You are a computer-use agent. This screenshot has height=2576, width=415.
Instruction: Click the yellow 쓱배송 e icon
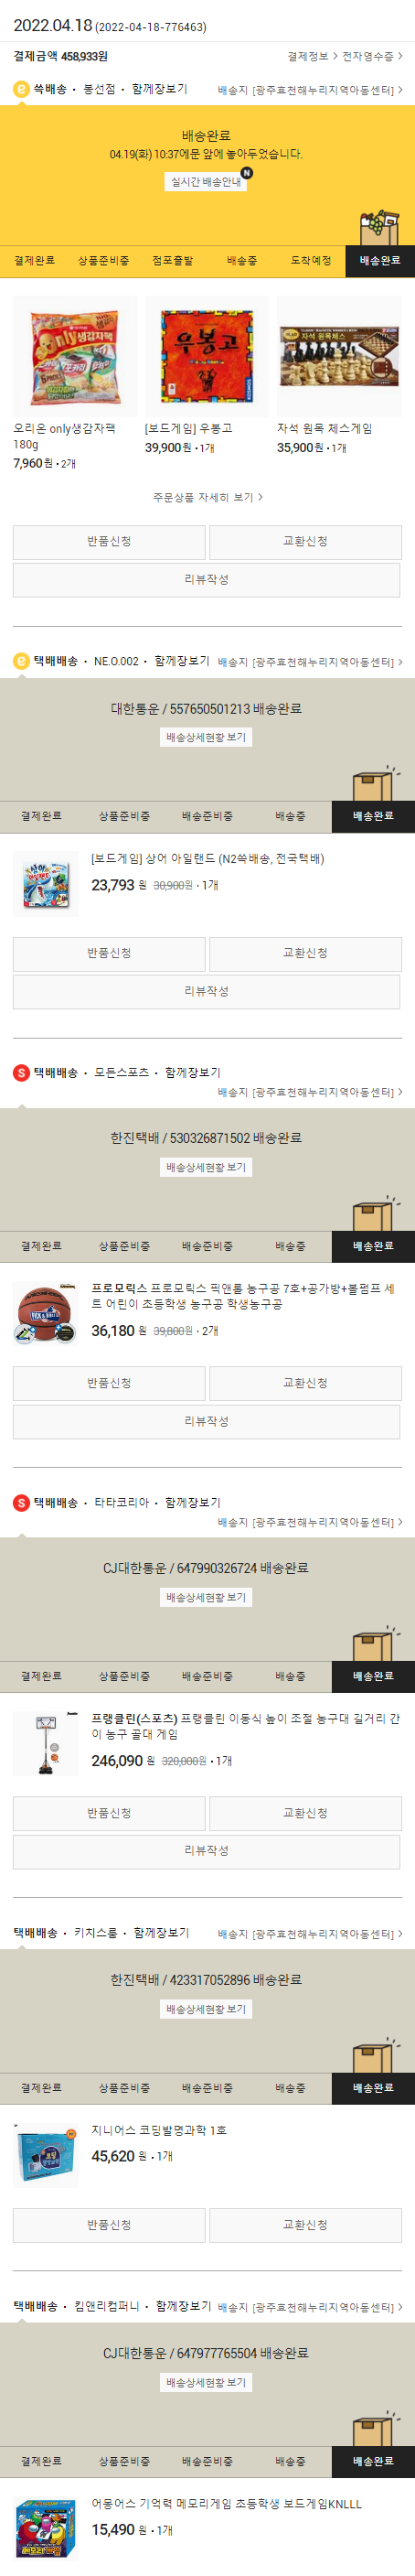point(21,89)
